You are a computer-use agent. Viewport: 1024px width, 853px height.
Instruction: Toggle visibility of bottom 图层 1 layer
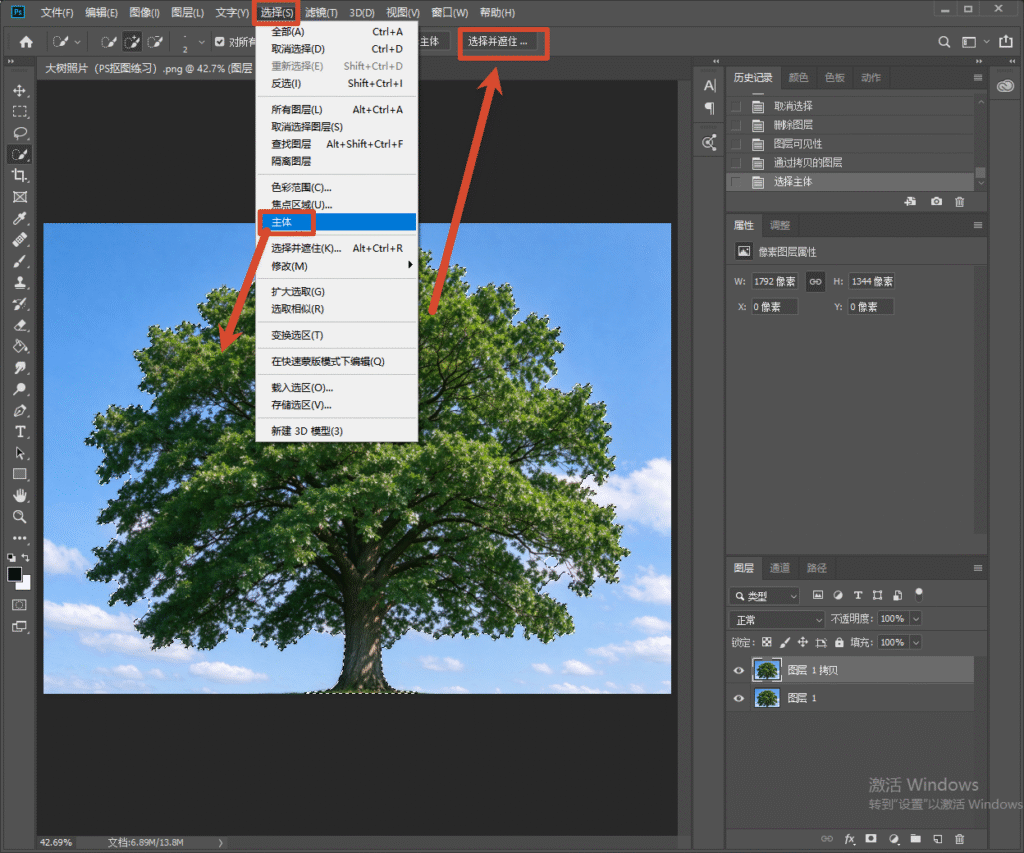tap(739, 698)
